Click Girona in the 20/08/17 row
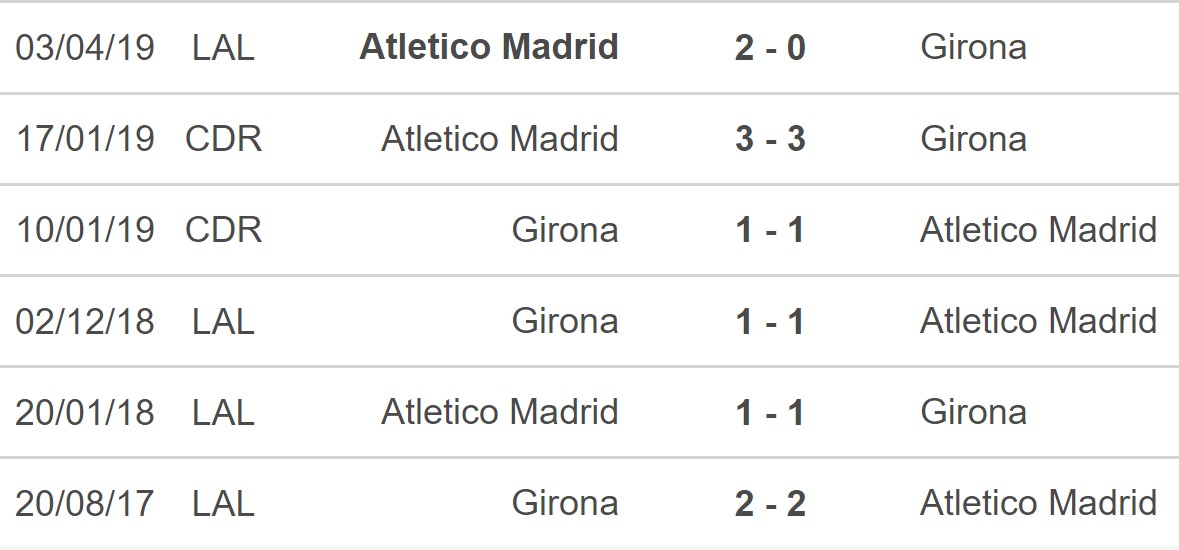1179x550 pixels. click(x=565, y=503)
